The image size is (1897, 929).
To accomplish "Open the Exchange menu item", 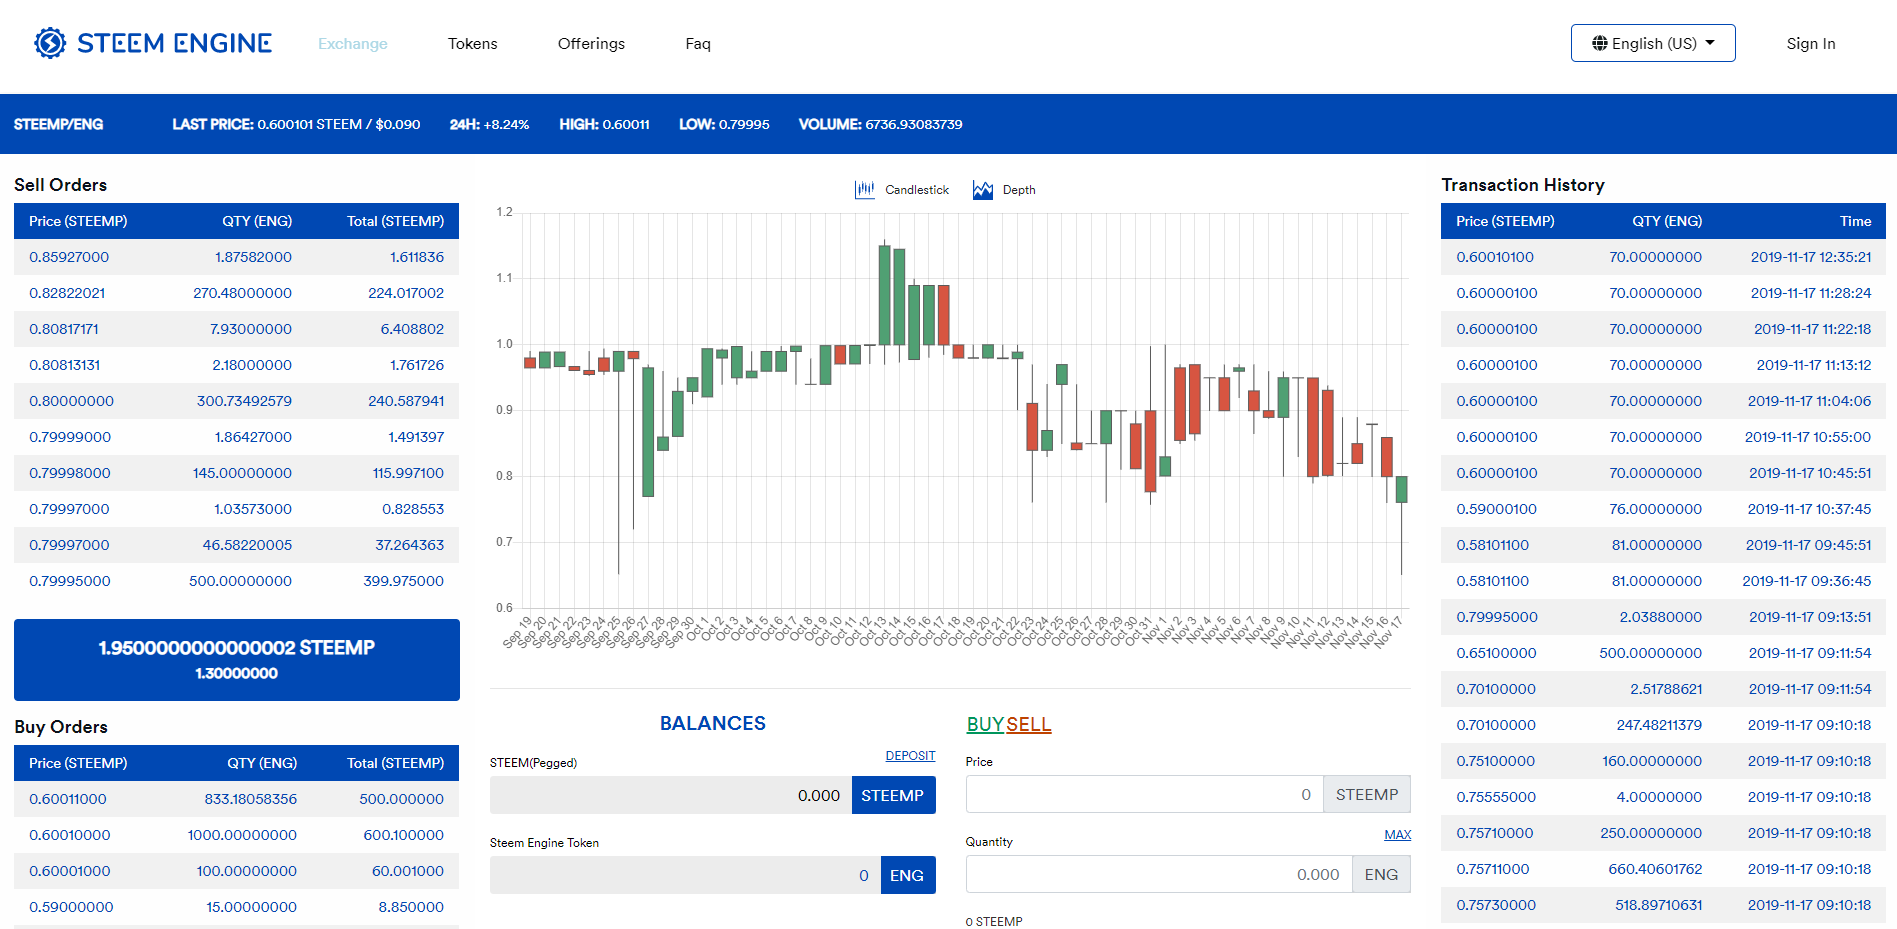I will (353, 44).
